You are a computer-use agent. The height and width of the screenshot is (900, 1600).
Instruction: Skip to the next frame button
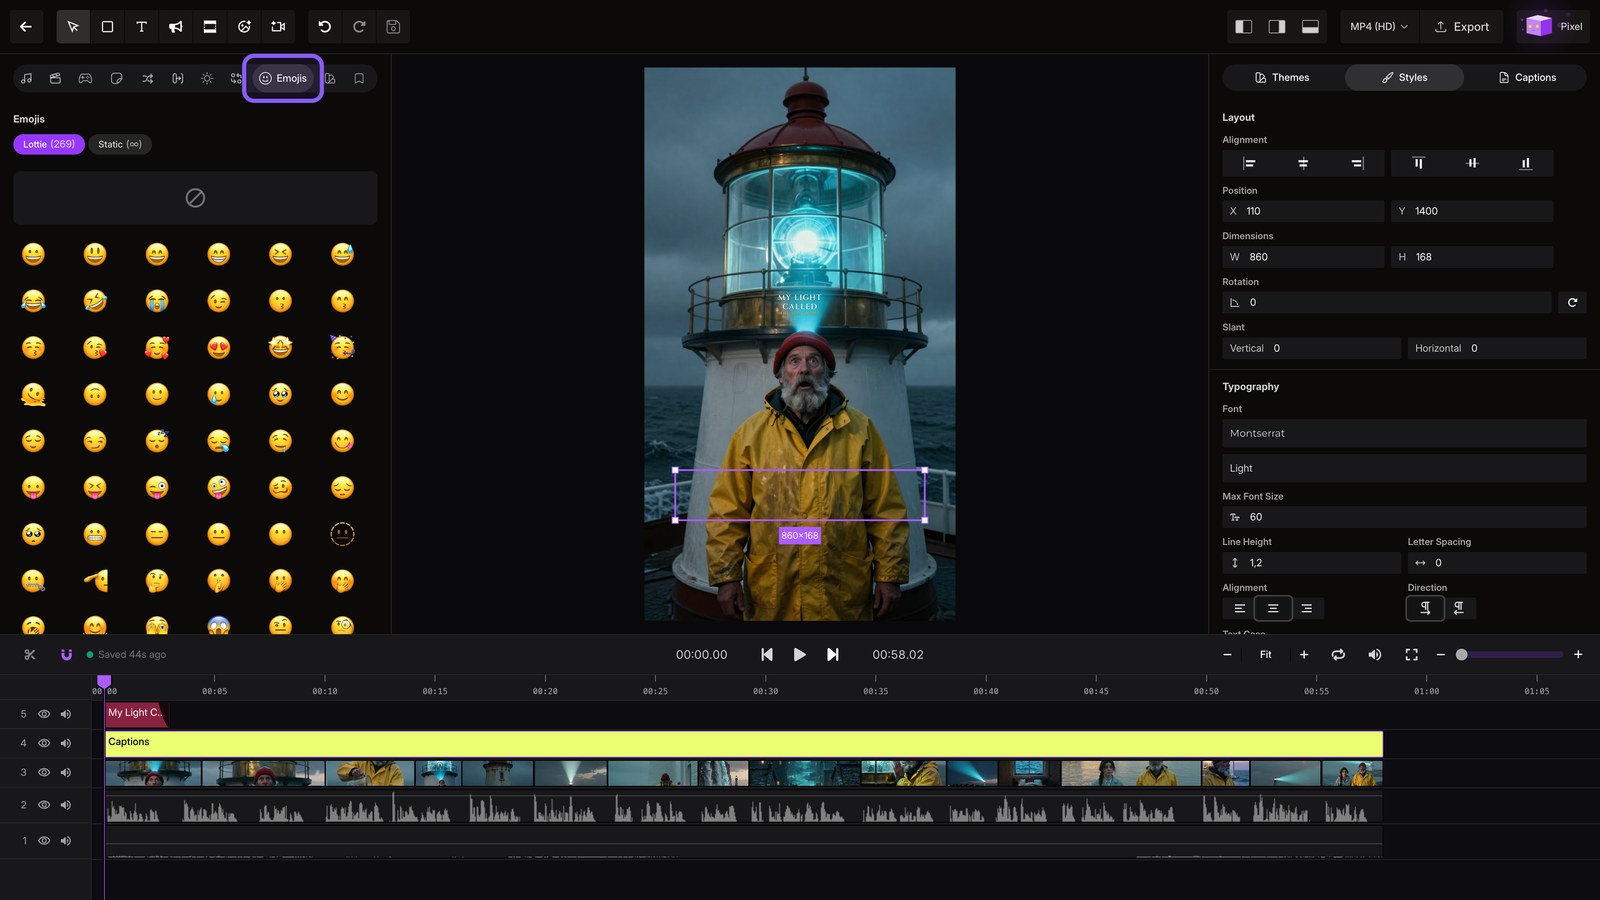pyautogui.click(x=832, y=655)
